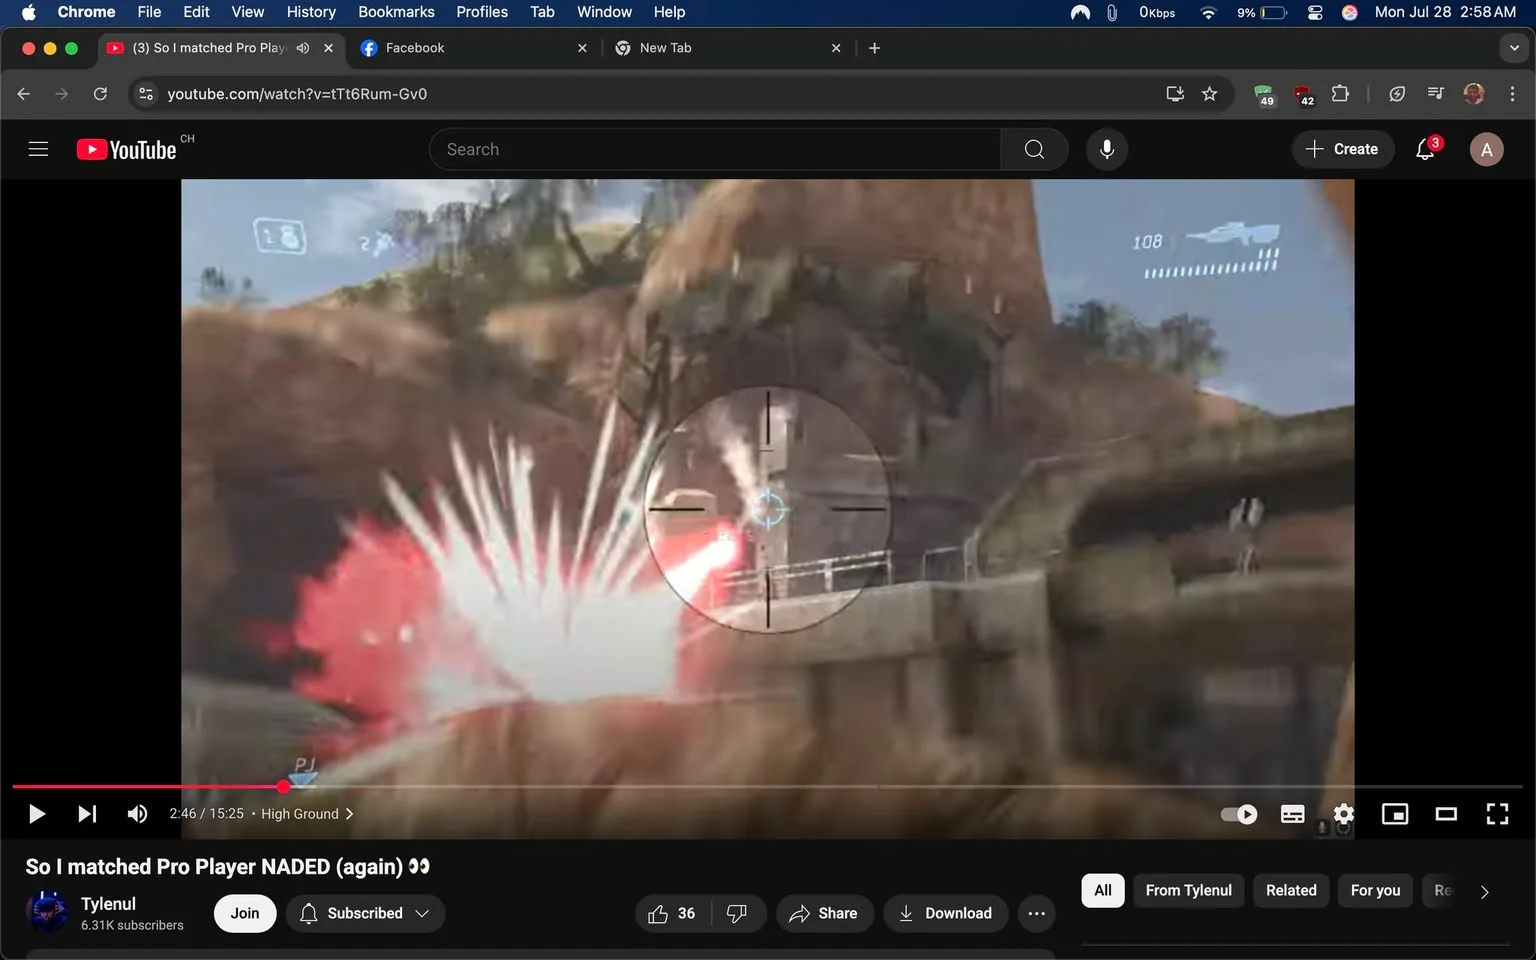Switch to theater mode

coord(1446,814)
